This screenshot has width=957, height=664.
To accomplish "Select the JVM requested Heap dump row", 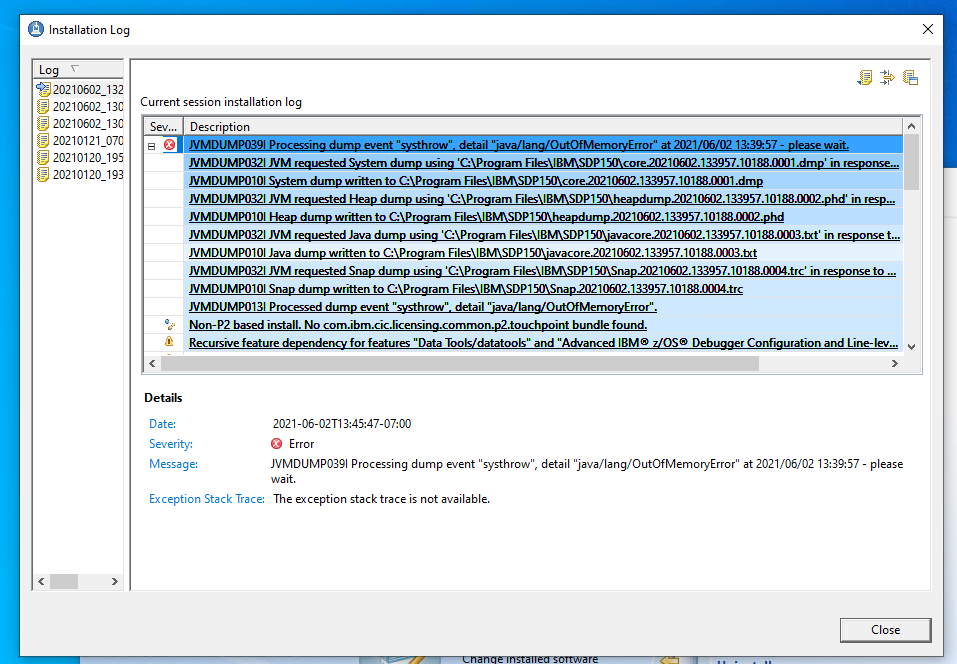I will click(542, 199).
